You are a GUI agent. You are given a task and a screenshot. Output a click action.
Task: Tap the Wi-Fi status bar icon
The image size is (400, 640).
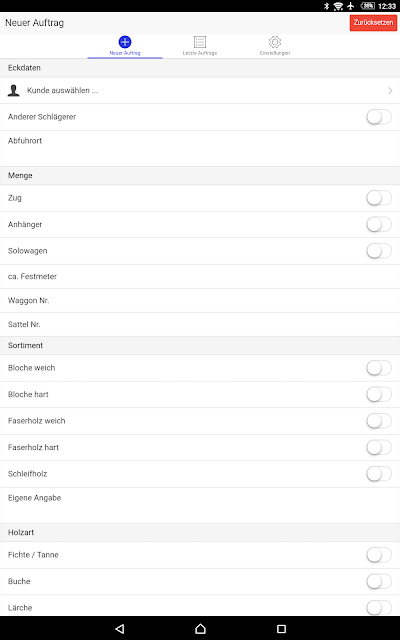(x=338, y=6)
